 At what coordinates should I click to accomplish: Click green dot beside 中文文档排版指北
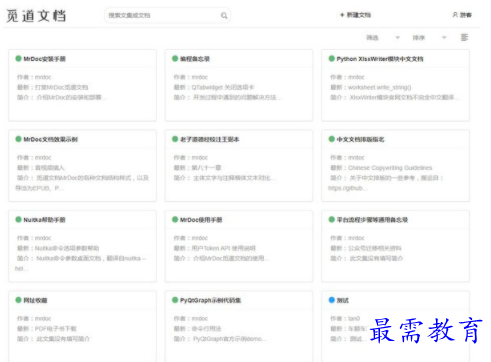point(331,139)
